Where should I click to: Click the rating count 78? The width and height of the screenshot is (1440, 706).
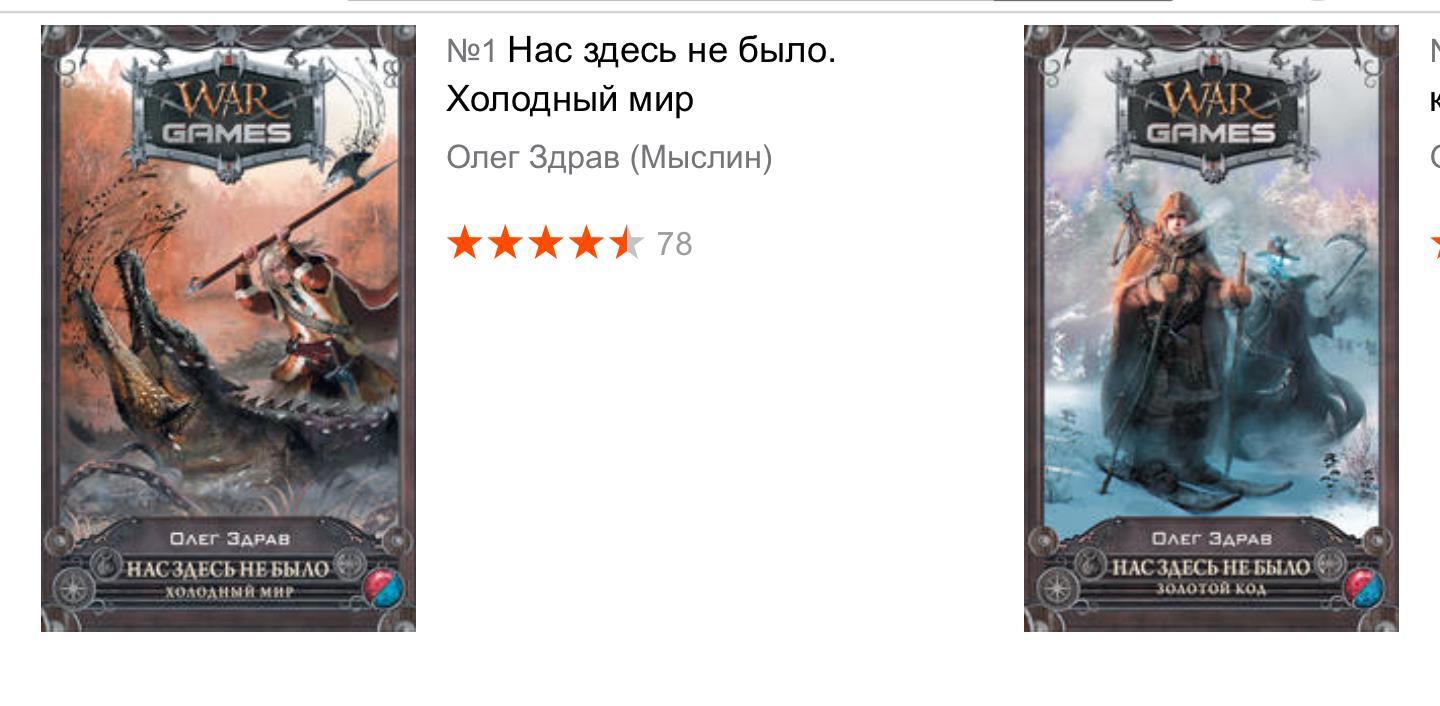[674, 244]
